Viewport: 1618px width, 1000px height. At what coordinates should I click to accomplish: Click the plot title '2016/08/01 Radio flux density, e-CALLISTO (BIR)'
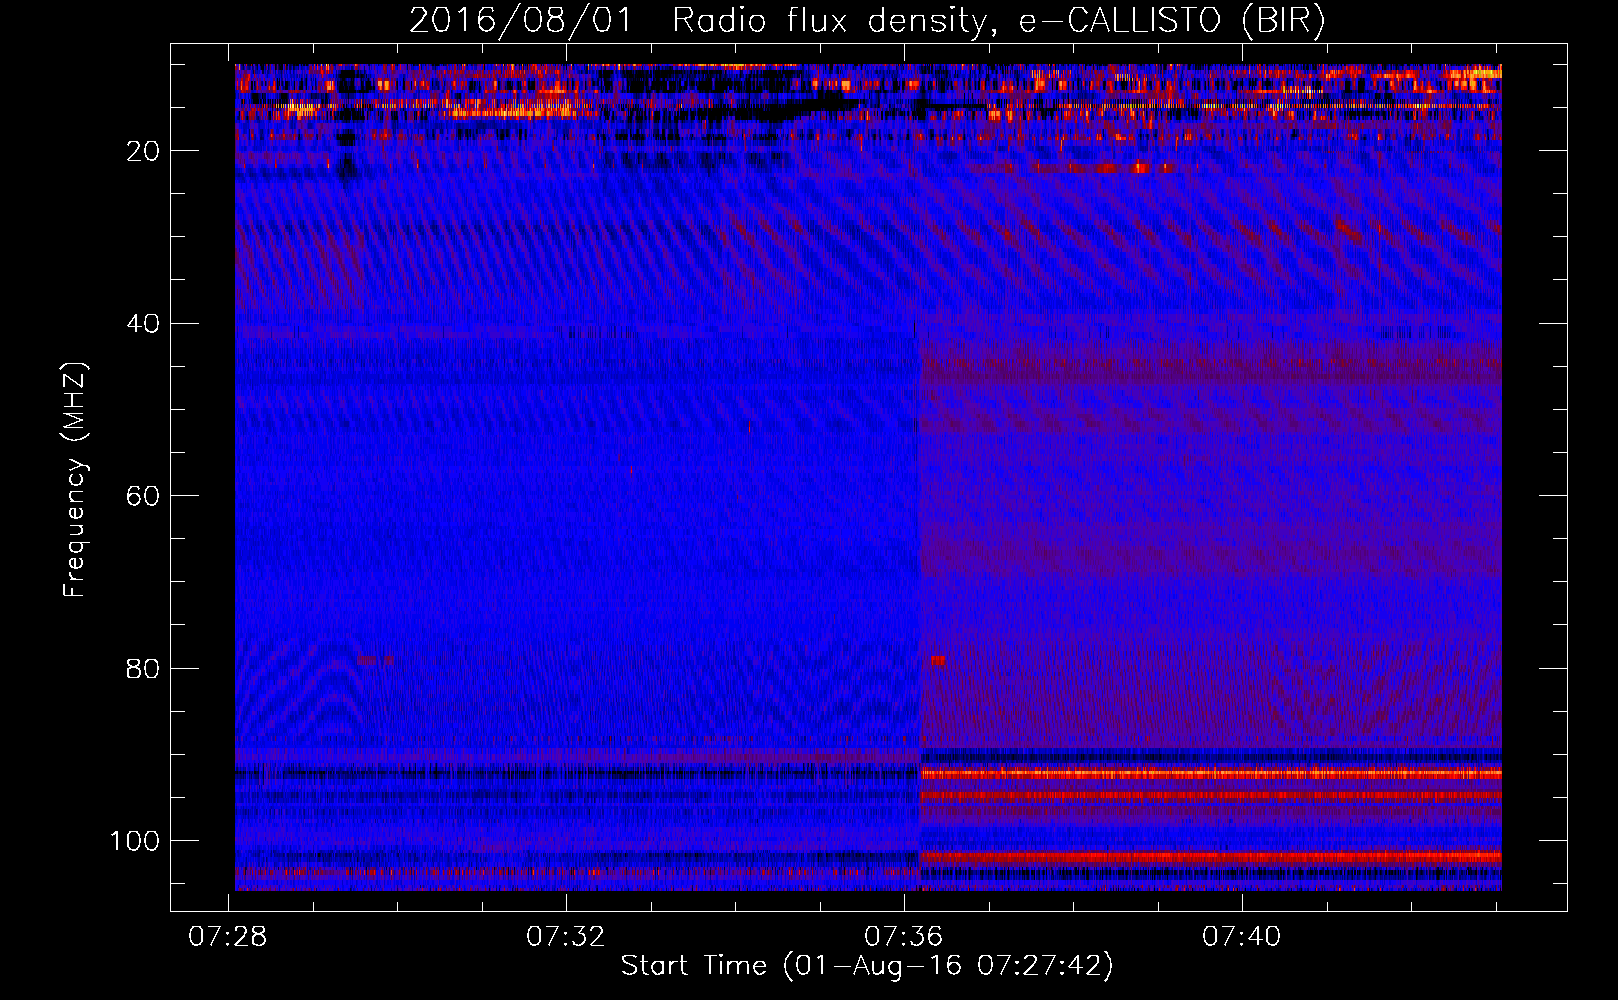coord(867,20)
